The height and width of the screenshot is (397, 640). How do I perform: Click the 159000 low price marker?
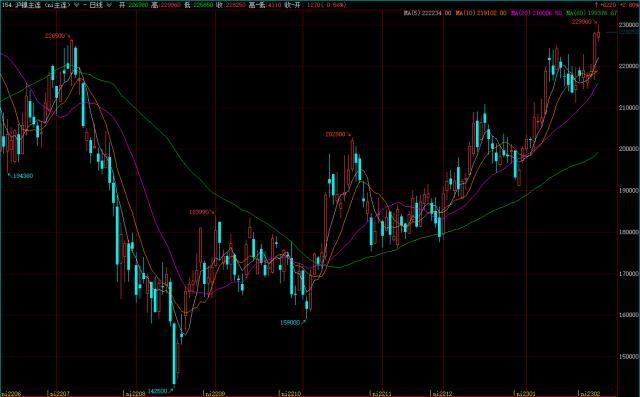pyautogui.click(x=290, y=322)
